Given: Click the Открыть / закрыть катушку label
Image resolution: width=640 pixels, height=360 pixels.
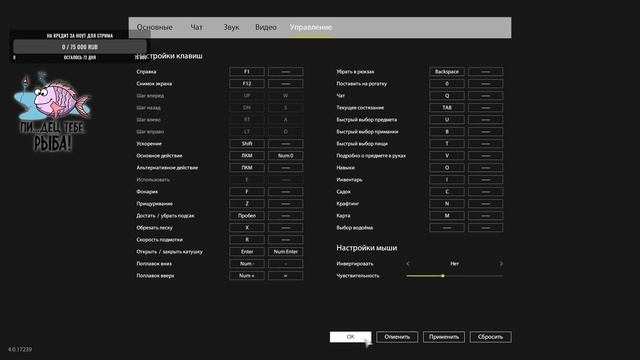Looking at the screenshot, I should tap(169, 252).
